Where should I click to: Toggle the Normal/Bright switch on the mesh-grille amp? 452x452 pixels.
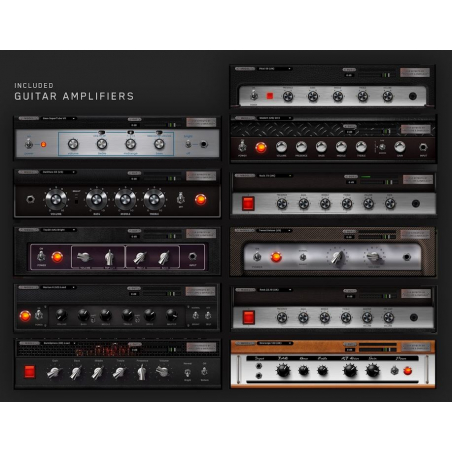tap(188, 372)
